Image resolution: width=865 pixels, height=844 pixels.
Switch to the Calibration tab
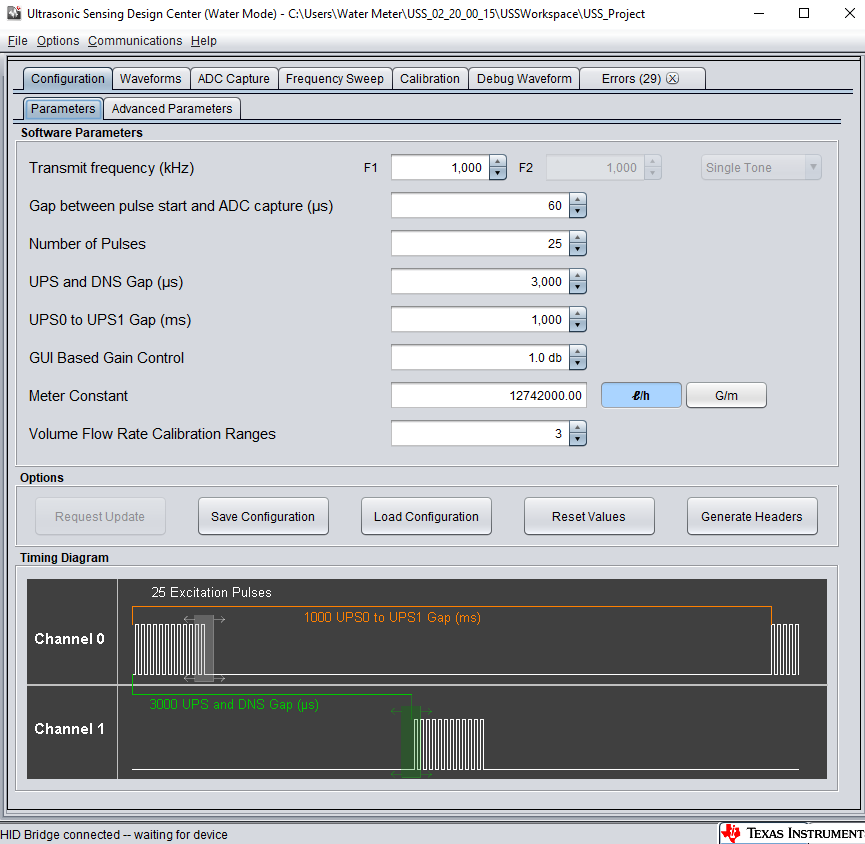(430, 78)
